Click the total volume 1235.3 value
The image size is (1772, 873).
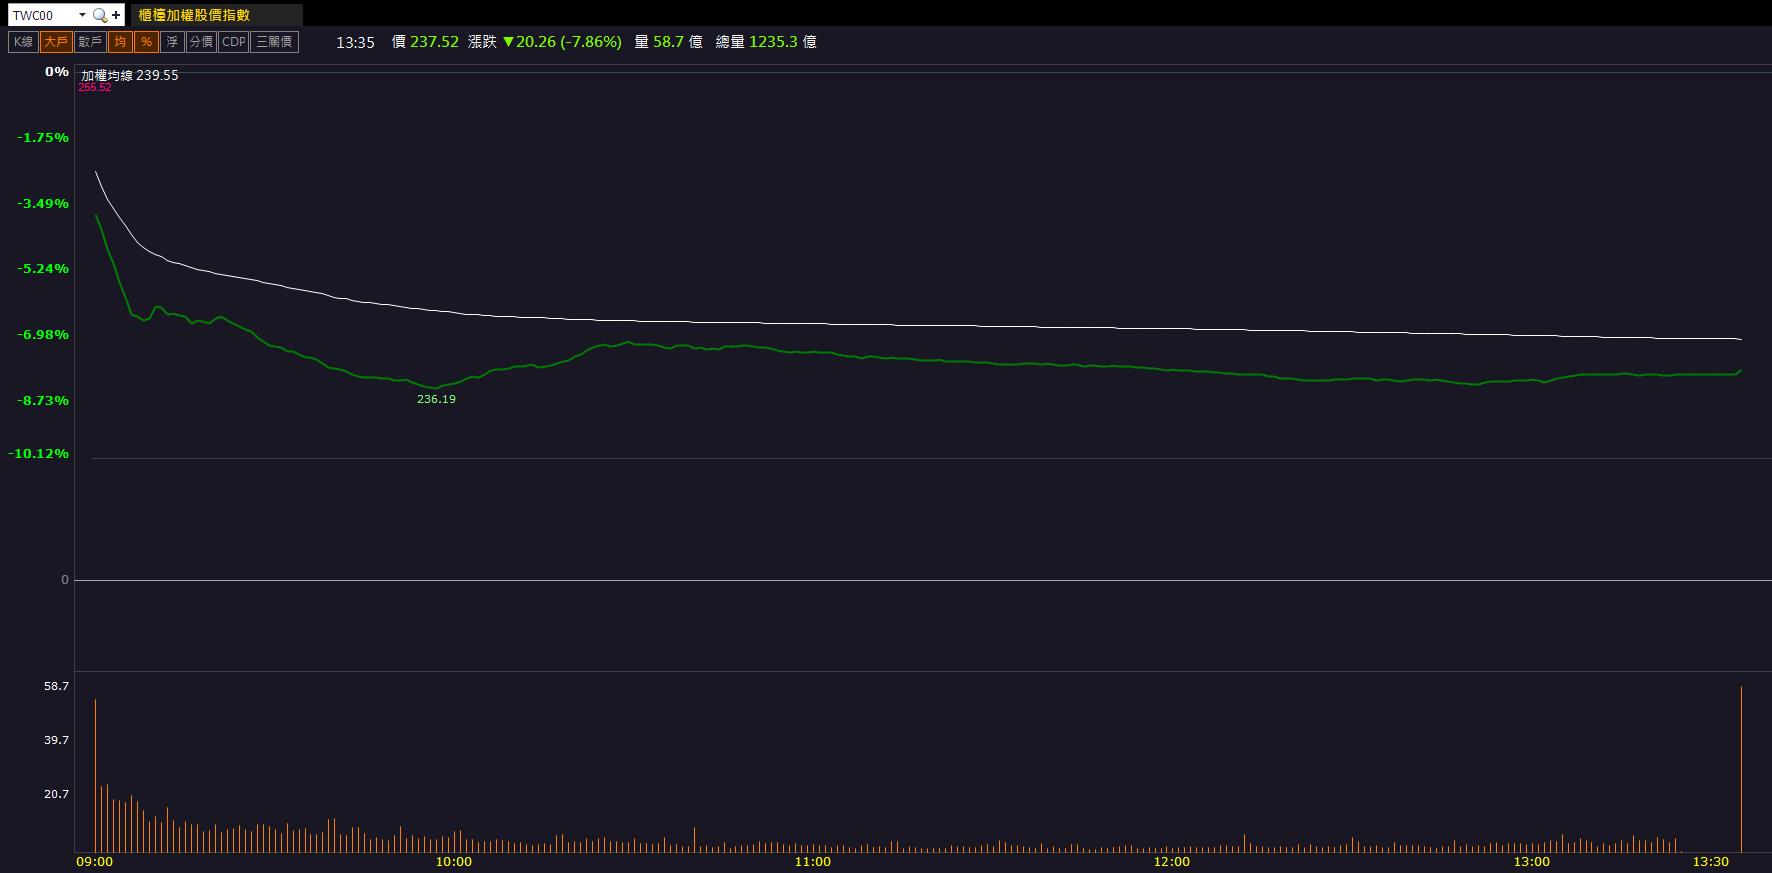774,42
